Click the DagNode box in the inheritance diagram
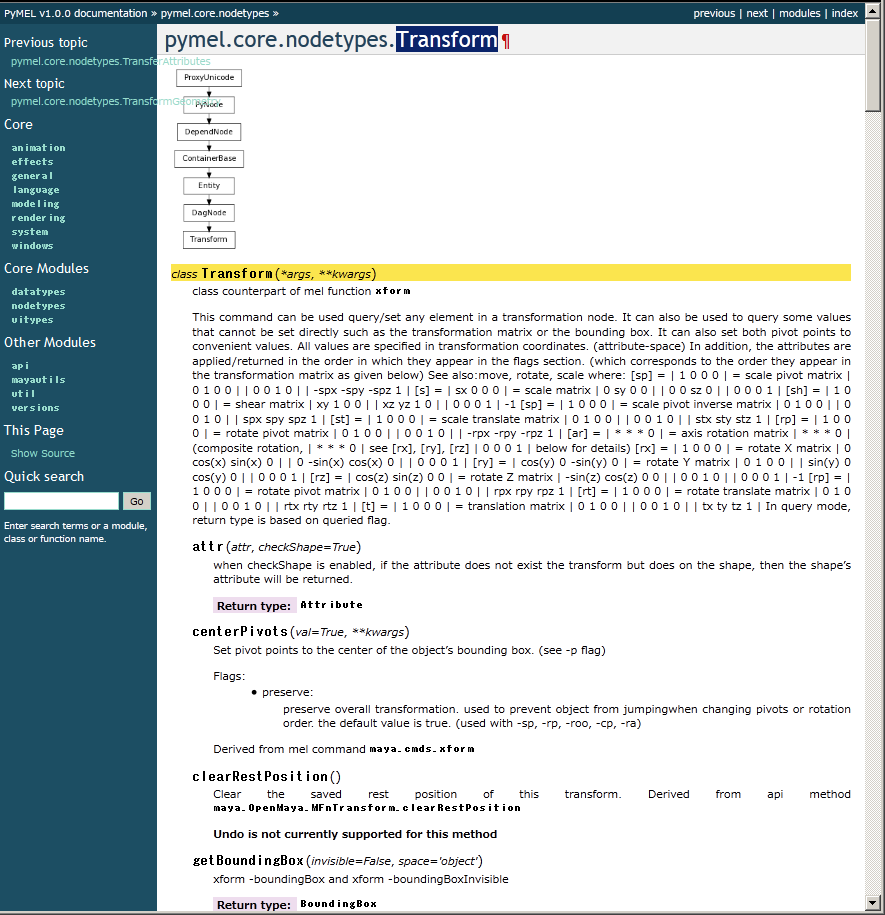885x915 pixels. click(x=209, y=212)
